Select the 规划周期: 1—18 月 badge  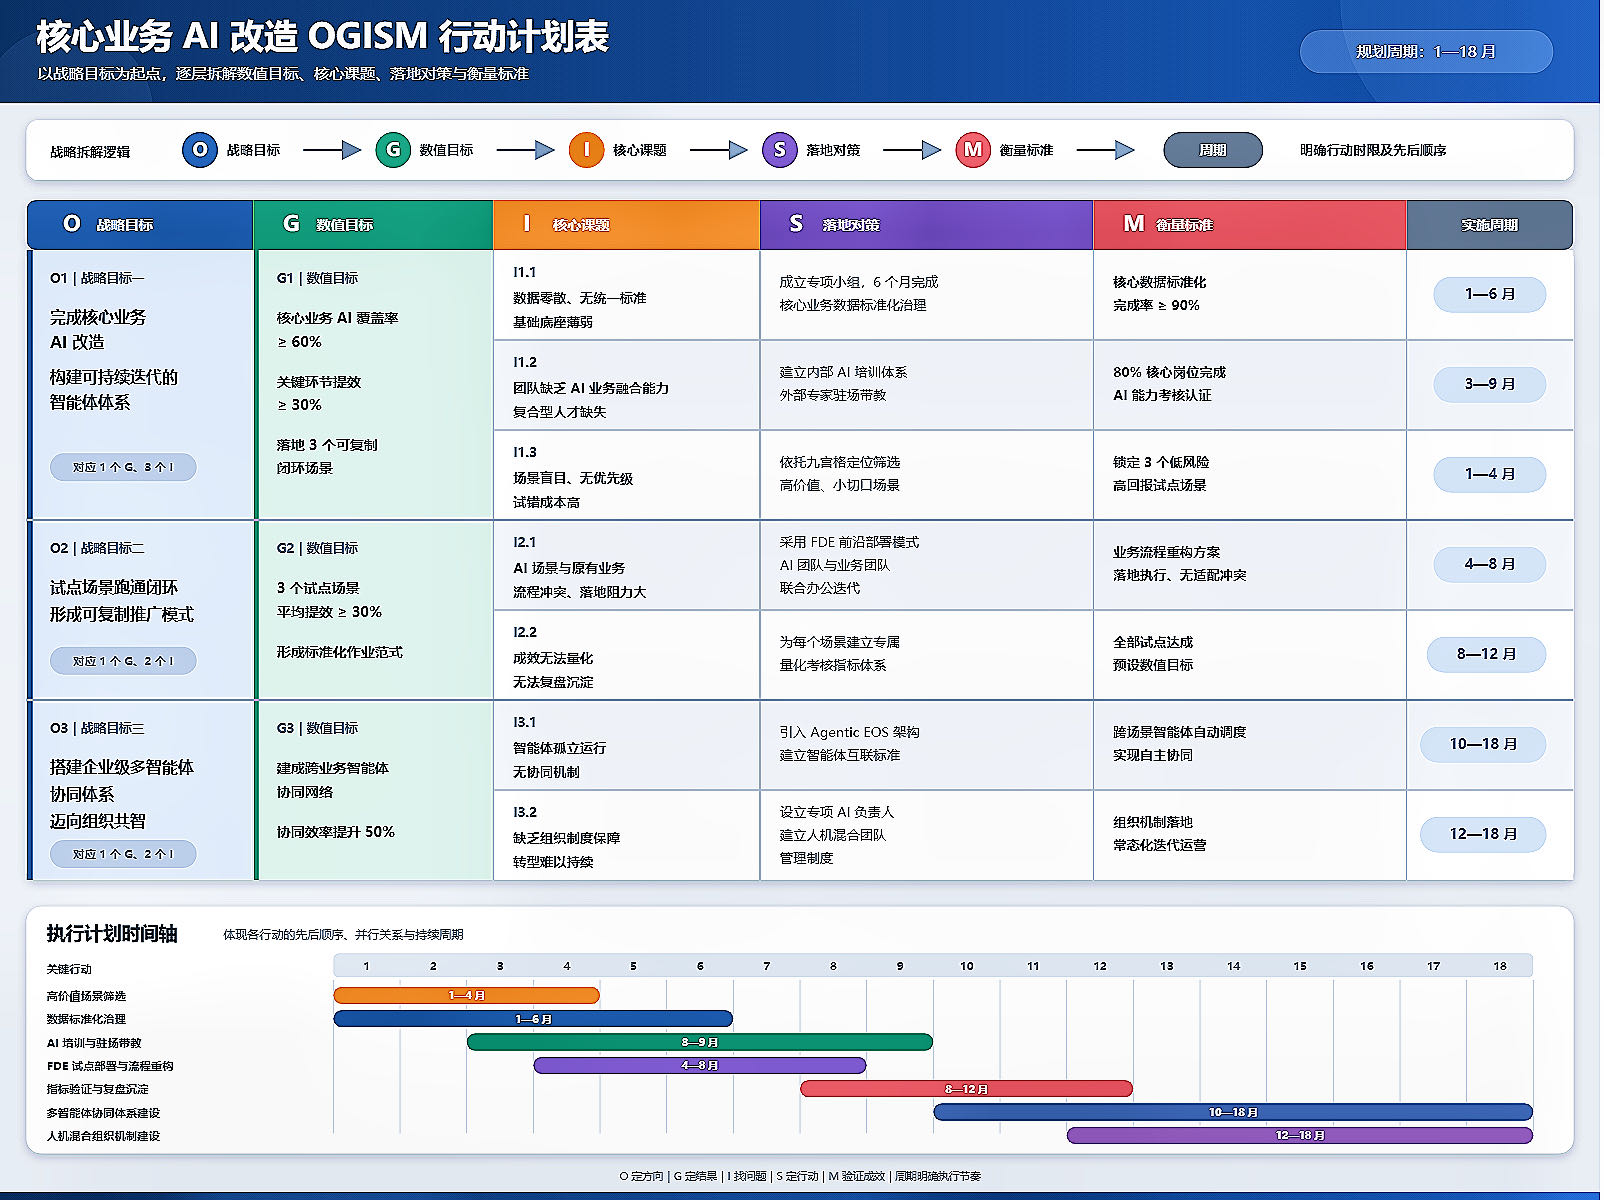(x=1426, y=52)
